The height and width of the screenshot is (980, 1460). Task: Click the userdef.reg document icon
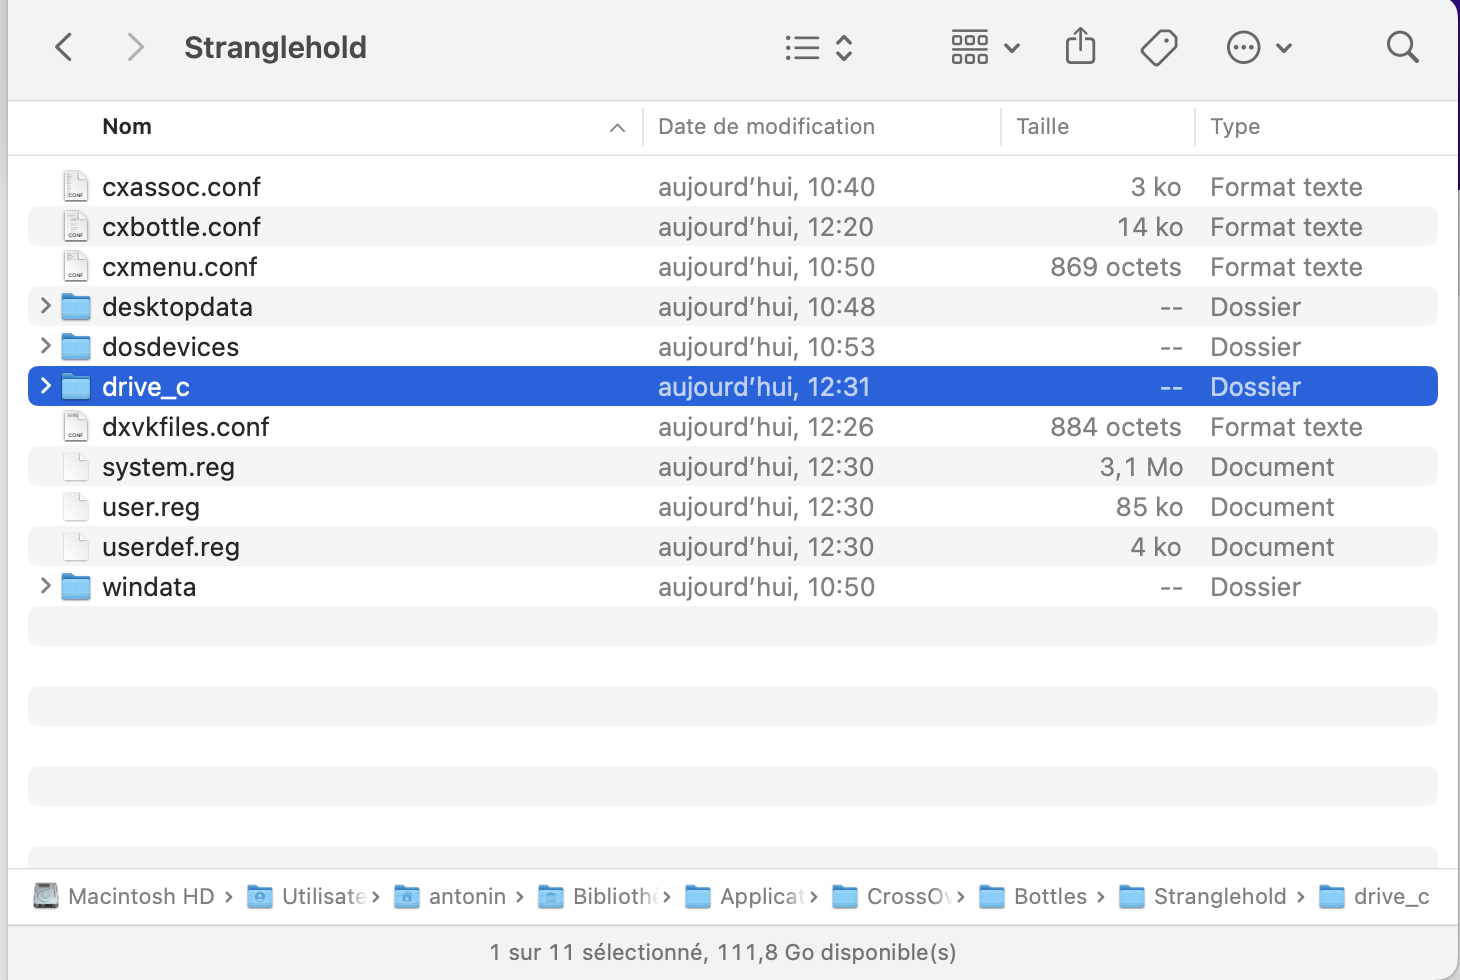coord(76,546)
